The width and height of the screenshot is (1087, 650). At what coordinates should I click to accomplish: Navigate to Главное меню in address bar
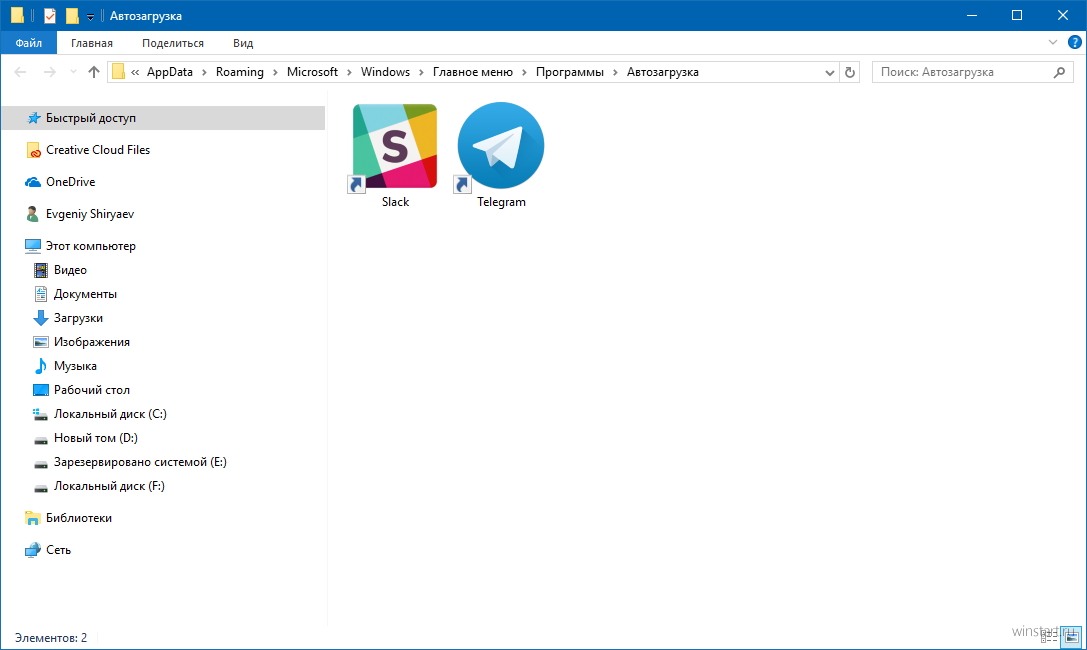(x=473, y=72)
